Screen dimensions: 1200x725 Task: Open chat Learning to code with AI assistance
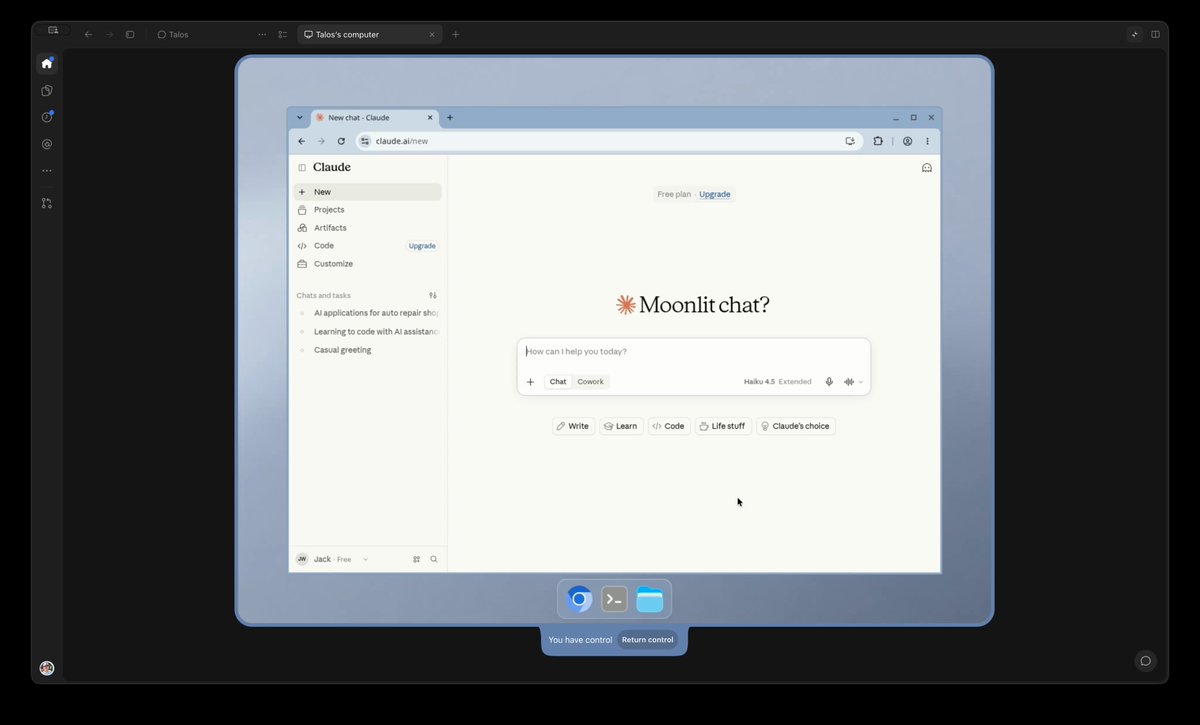(x=367, y=332)
